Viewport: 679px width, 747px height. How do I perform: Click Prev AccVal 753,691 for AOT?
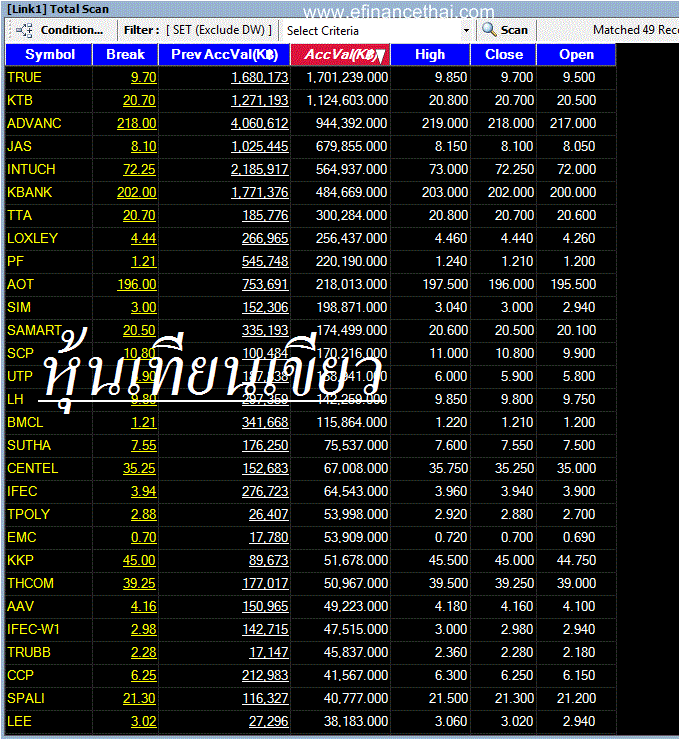pos(265,284)
